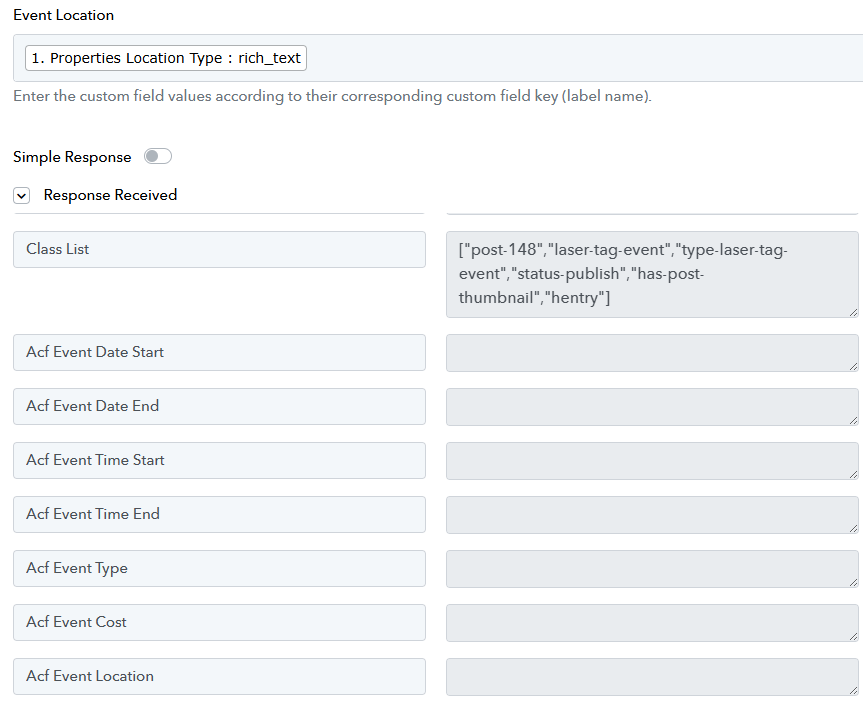Image resolution: width=863 pixels, height=701 pixels.
Task: Click the Acf Event Time End label field
Action: [219, 514]
